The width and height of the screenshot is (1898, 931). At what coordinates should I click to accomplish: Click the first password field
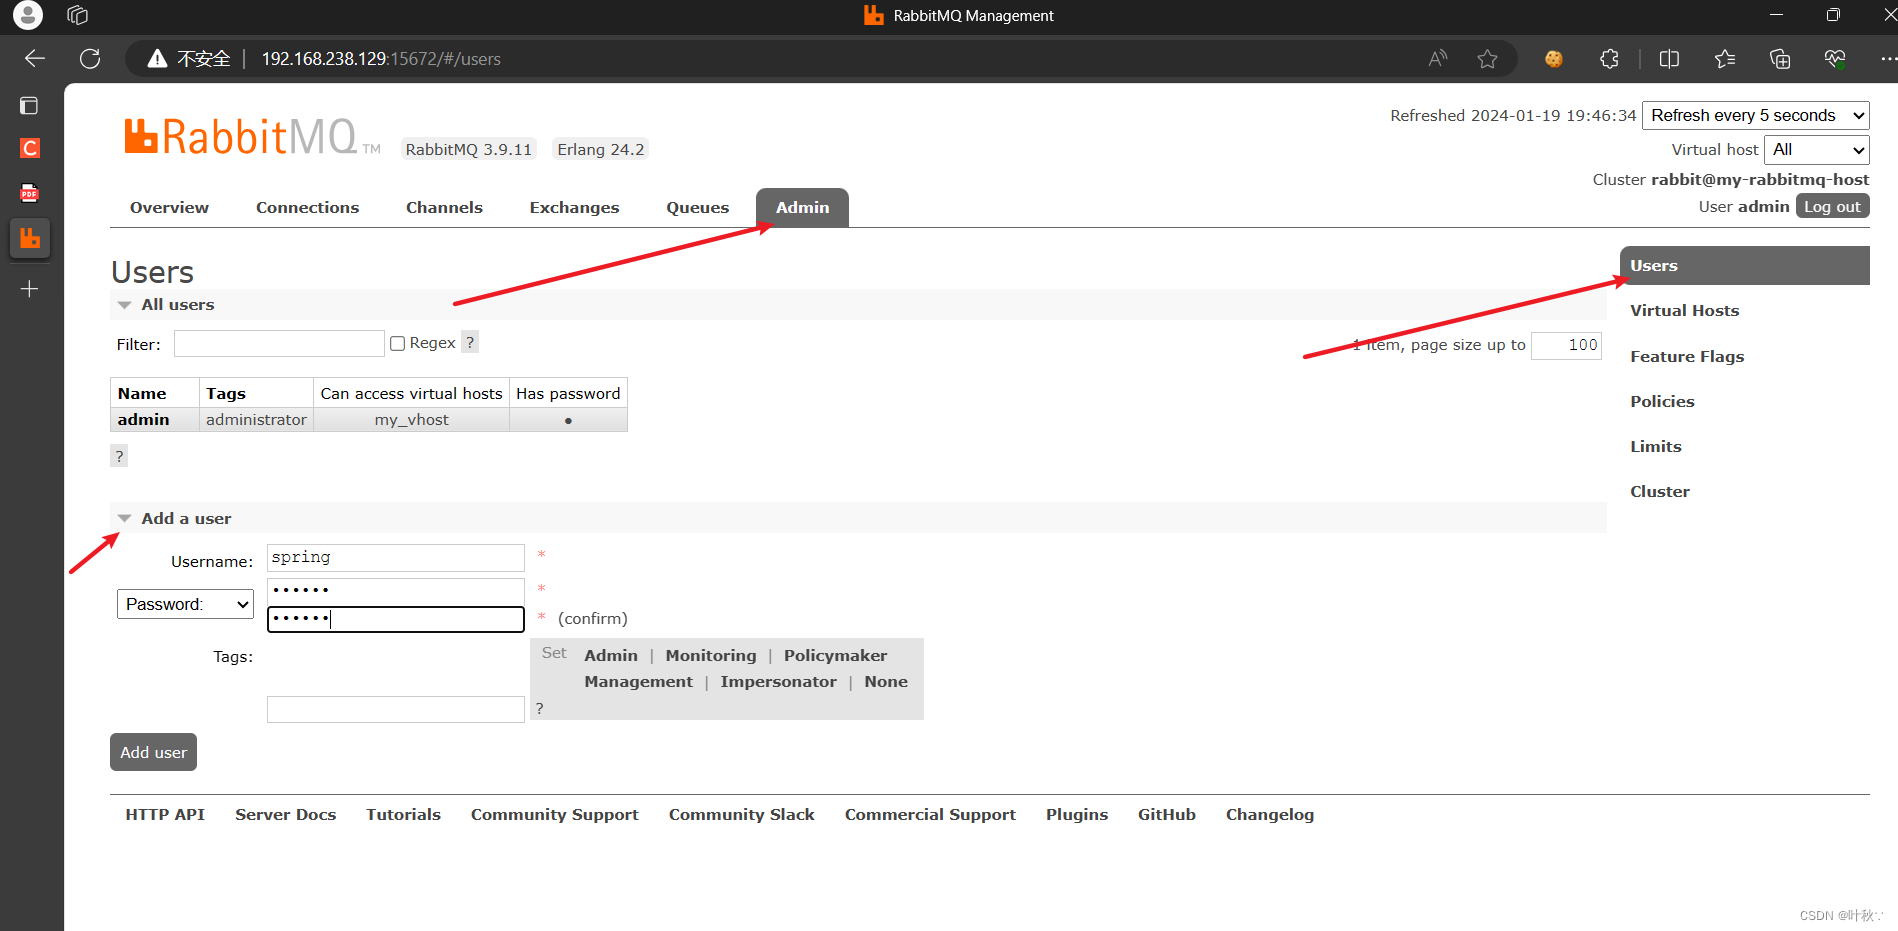point(396,591)
